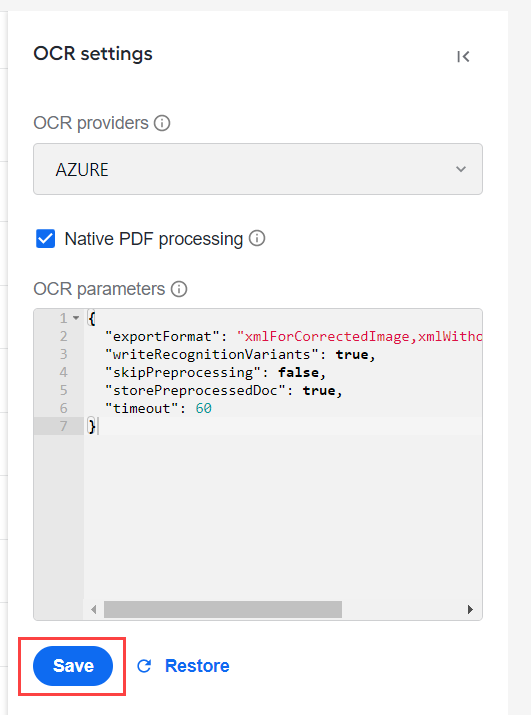Click the Restore circular arrow icon
This screenshot has width=531, height=715.
pos(144,666)
